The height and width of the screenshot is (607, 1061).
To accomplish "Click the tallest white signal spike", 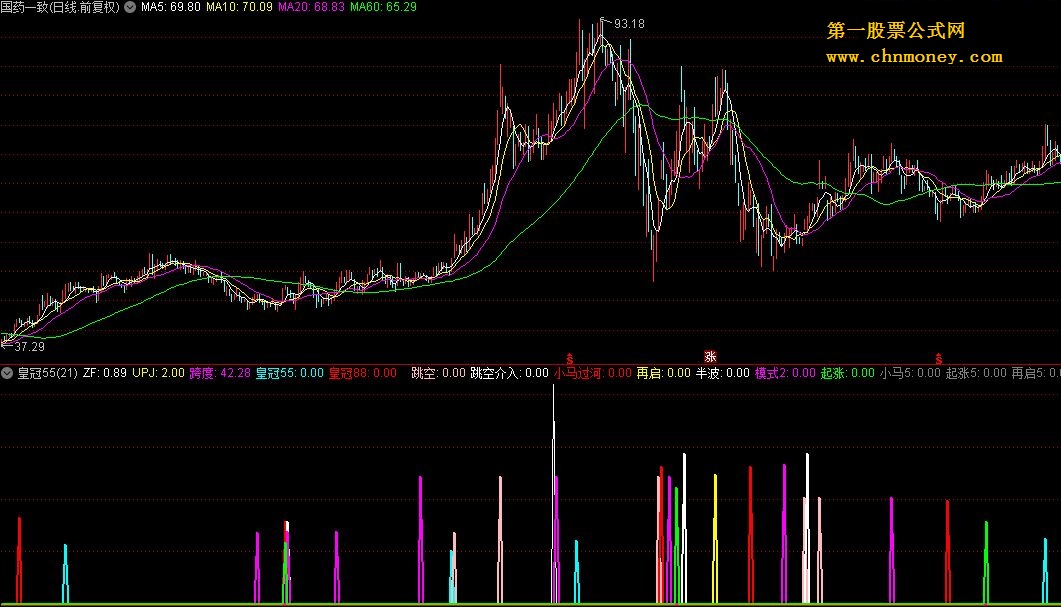I will [554, 494].
